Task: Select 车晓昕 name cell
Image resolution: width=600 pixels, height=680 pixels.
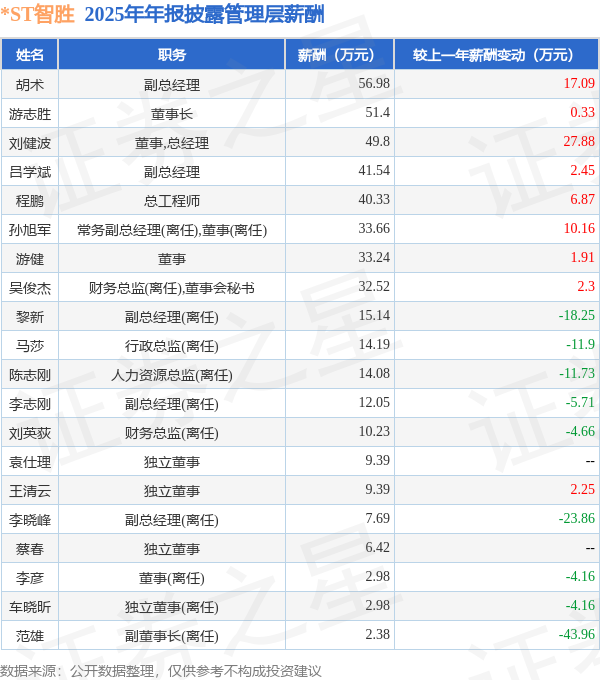Action: coord(29,607)
